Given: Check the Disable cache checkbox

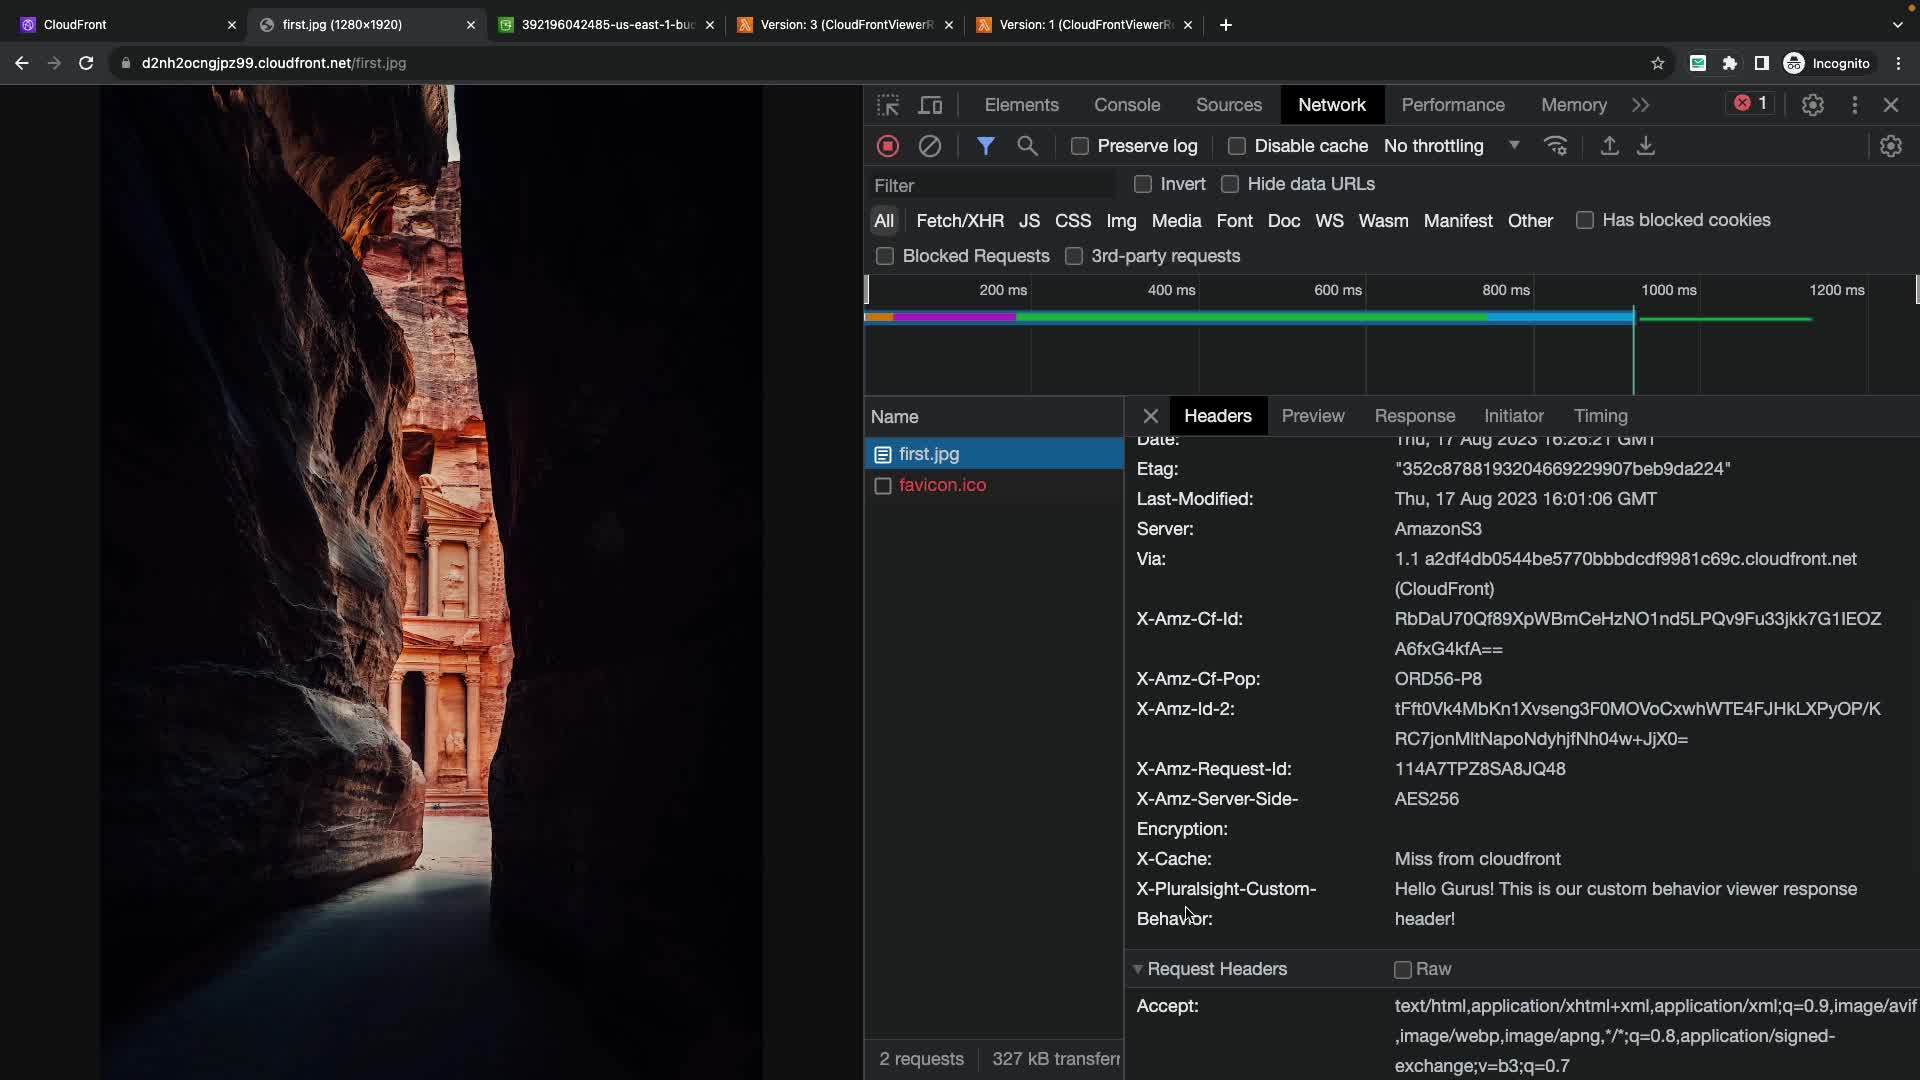Looking at the screenshot, I should (x=1237, y=146).
